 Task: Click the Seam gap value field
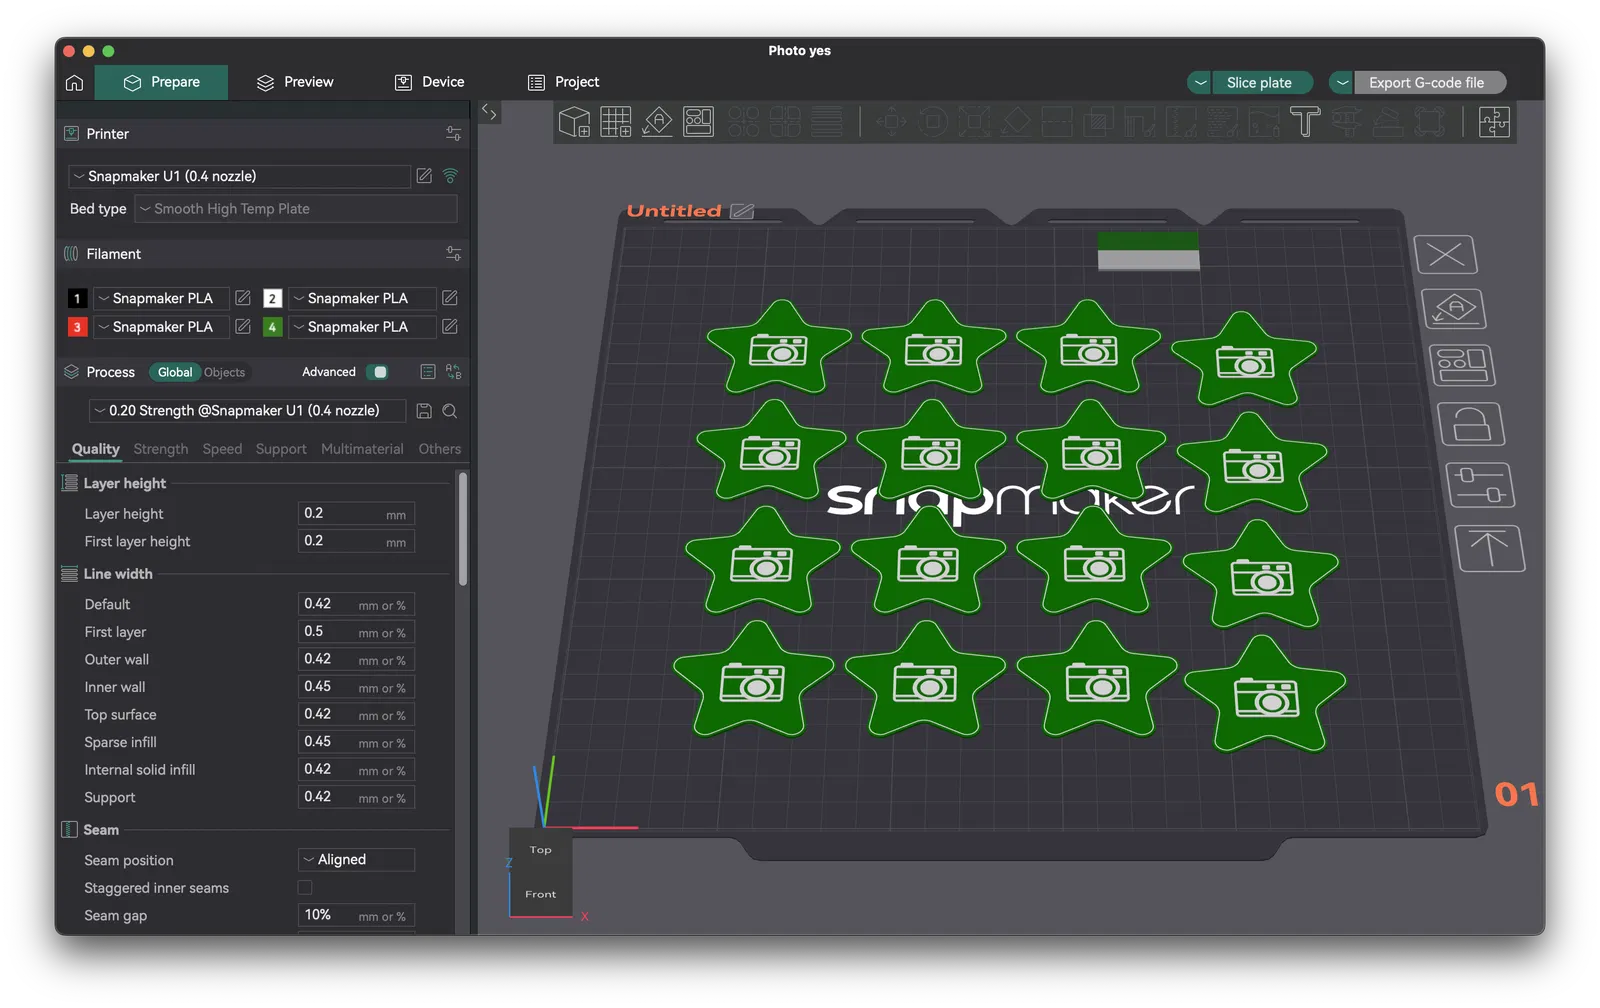click(x=356, y=915)
